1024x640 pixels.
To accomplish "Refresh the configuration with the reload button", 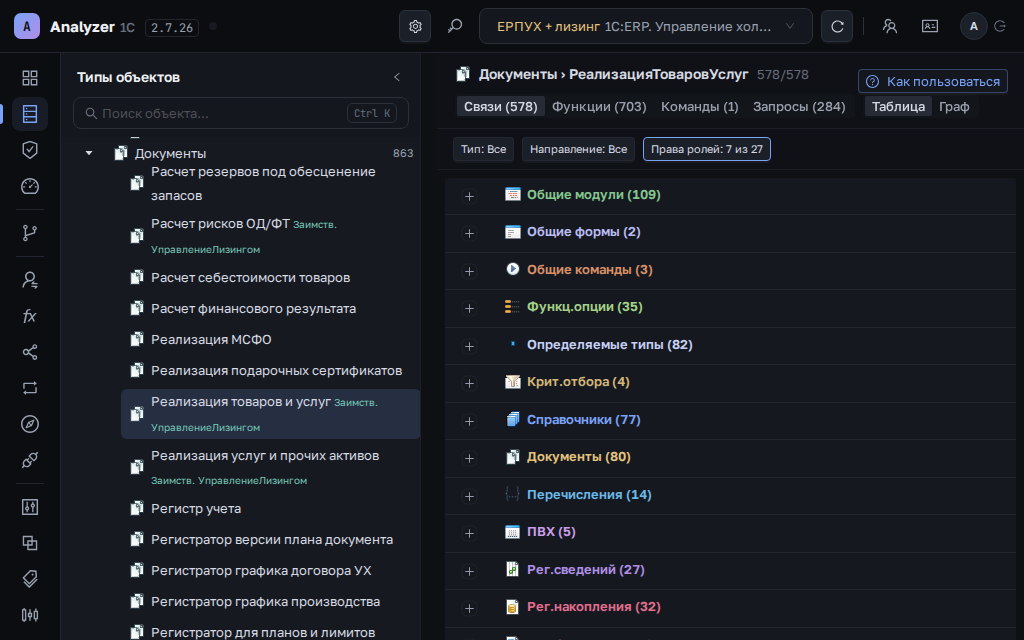I will click(837, 26).
